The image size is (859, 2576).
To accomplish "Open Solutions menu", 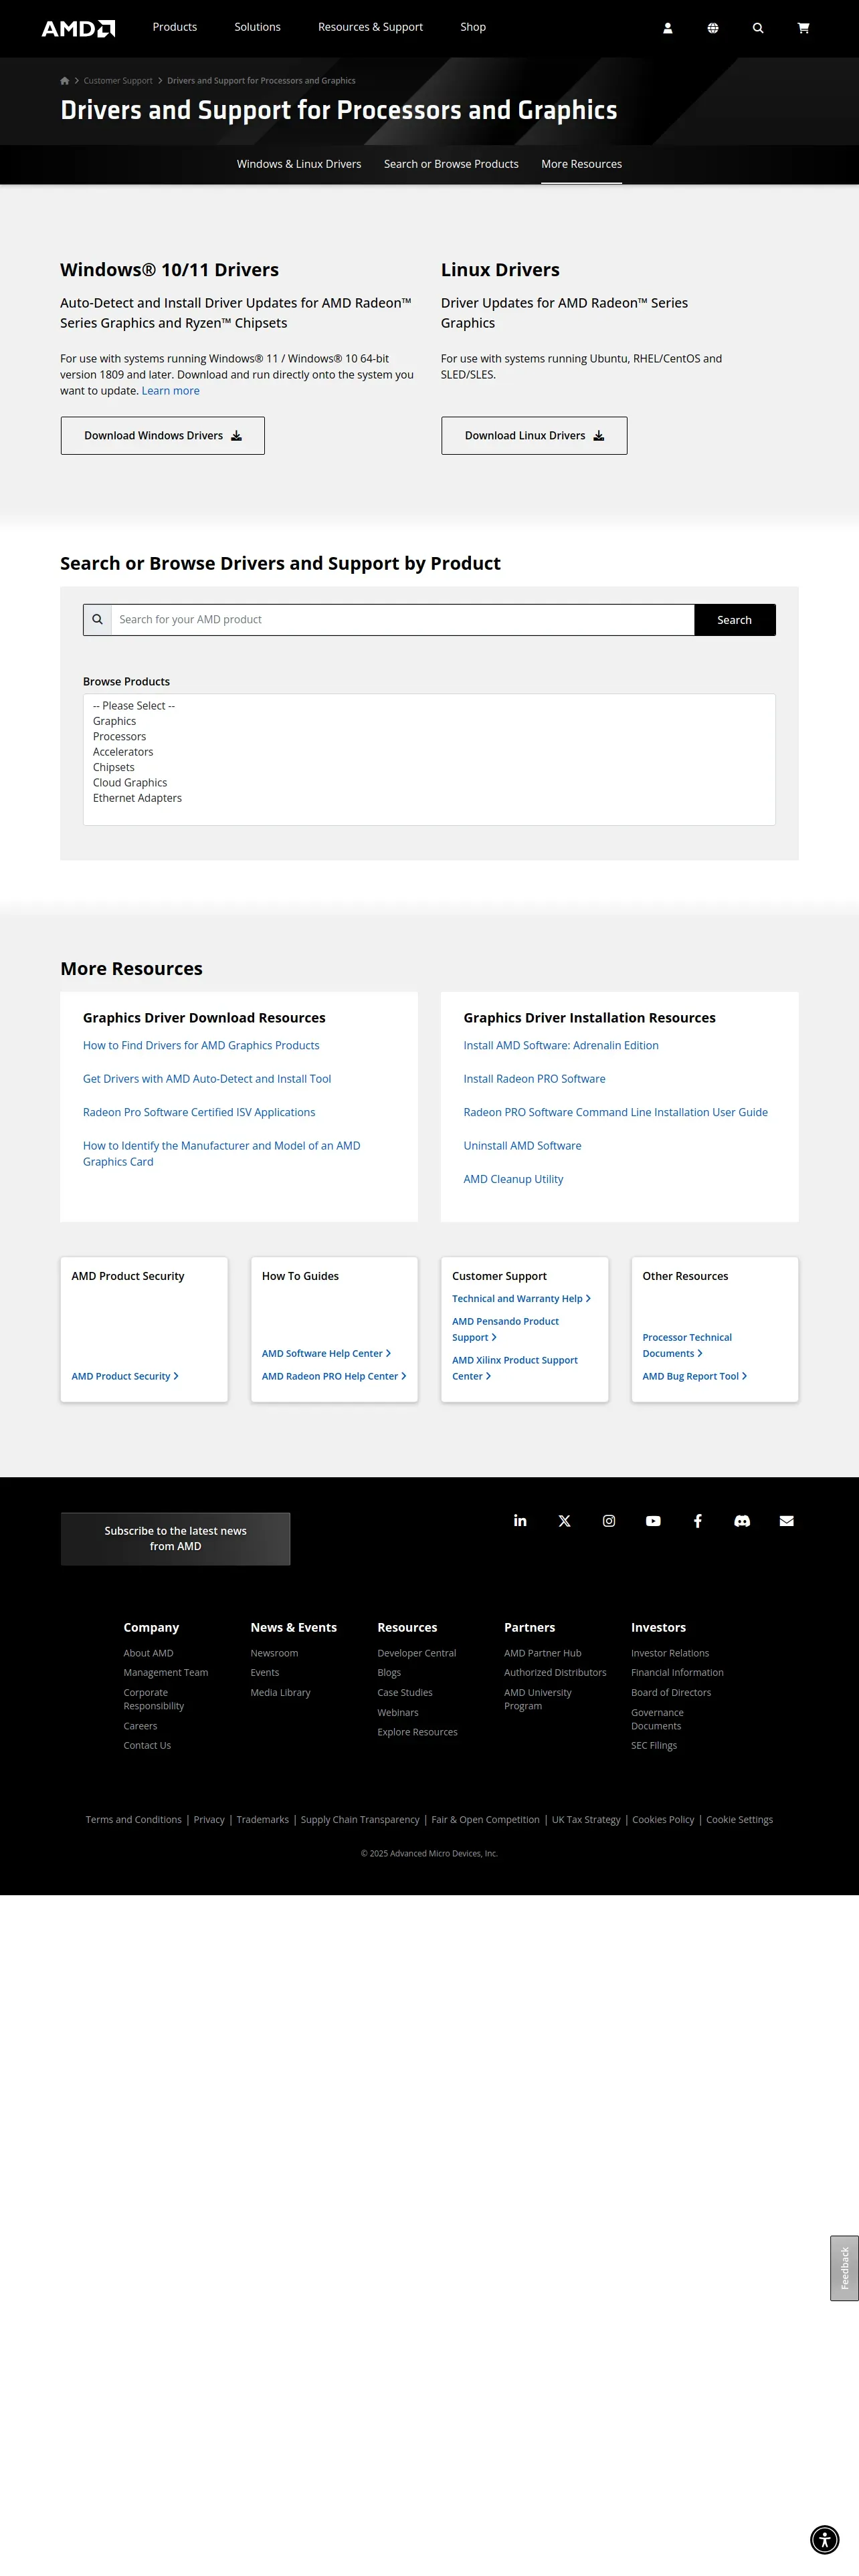I will point(257,27).
